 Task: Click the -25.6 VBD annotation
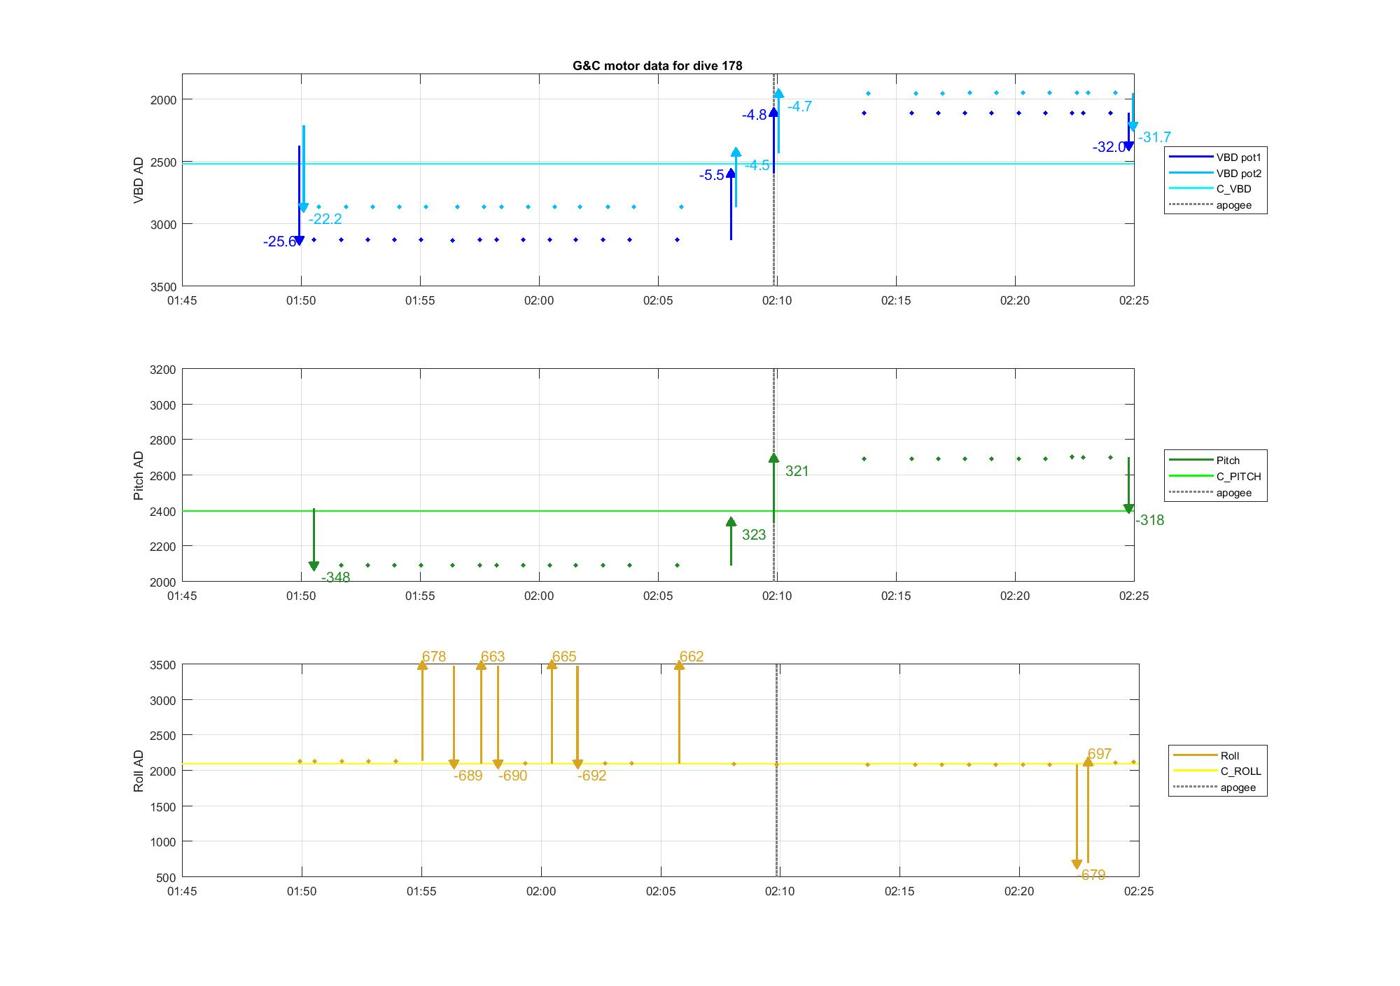pyautogui.click(x=280, y=242)
